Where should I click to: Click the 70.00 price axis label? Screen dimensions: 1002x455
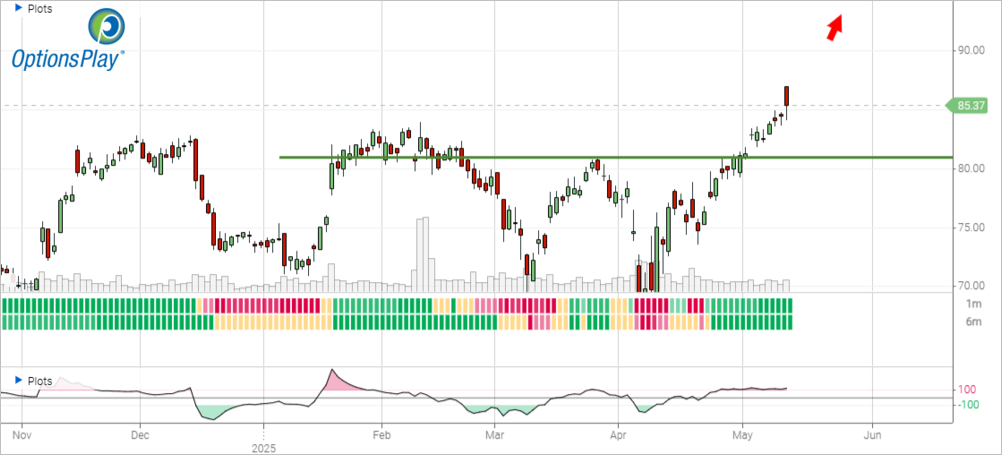970,285
